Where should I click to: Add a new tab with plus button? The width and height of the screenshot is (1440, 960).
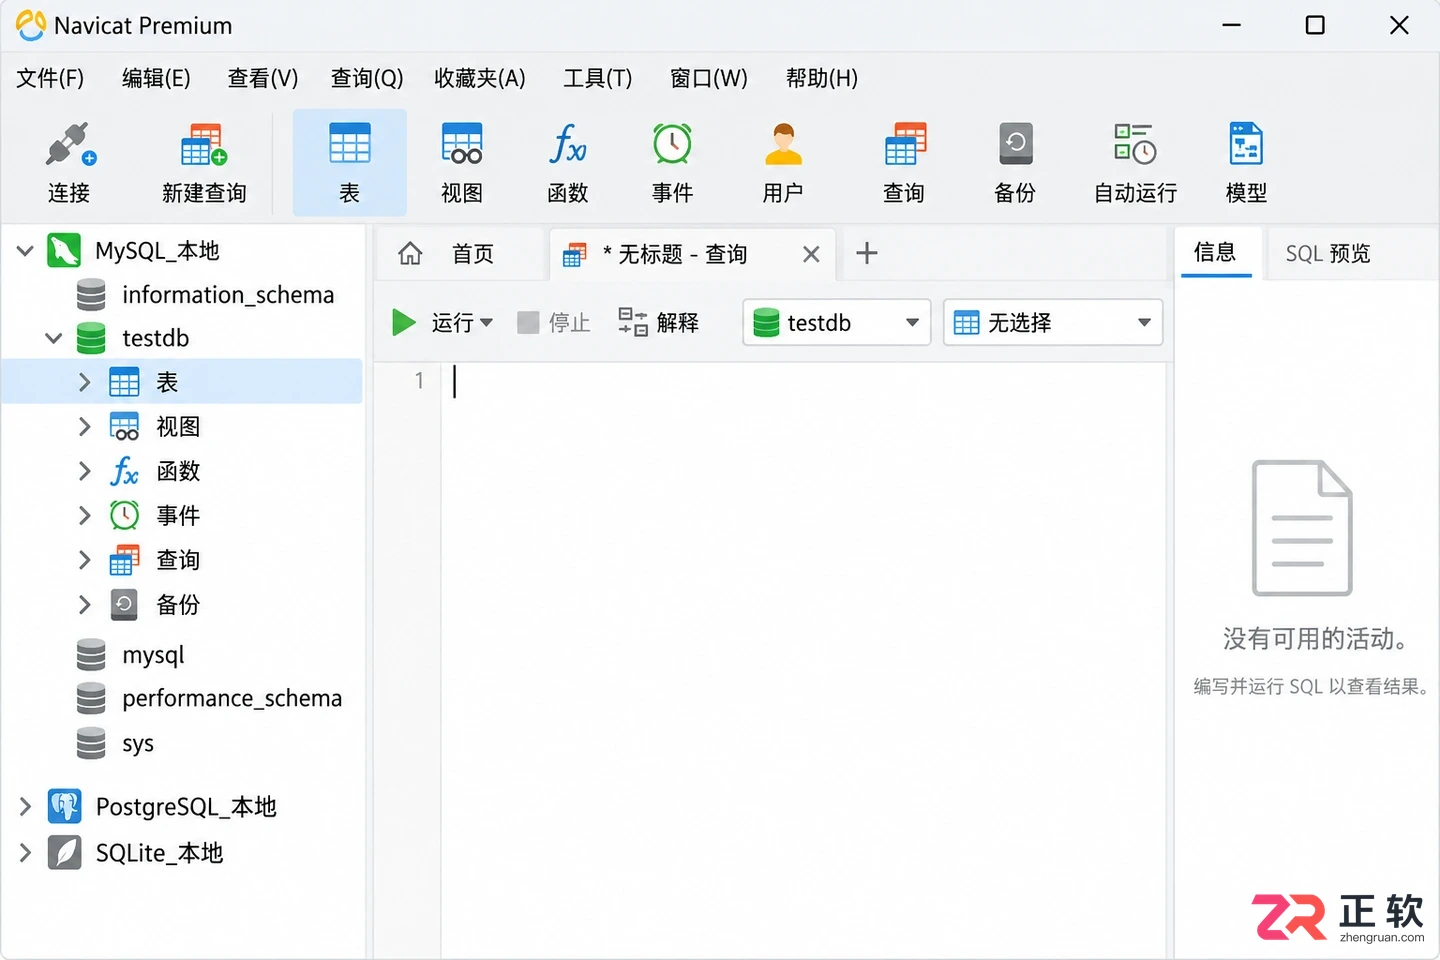[x=867, y=253]
